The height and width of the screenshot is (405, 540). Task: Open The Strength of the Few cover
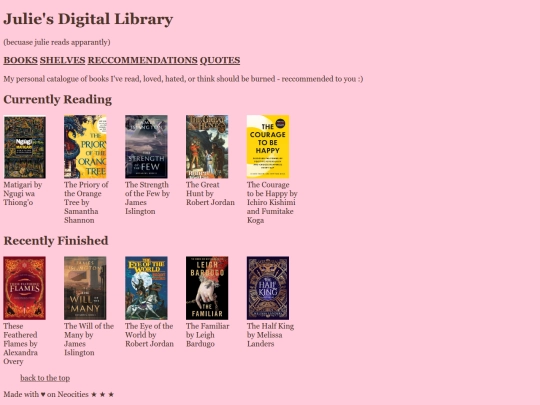point(146,147)
